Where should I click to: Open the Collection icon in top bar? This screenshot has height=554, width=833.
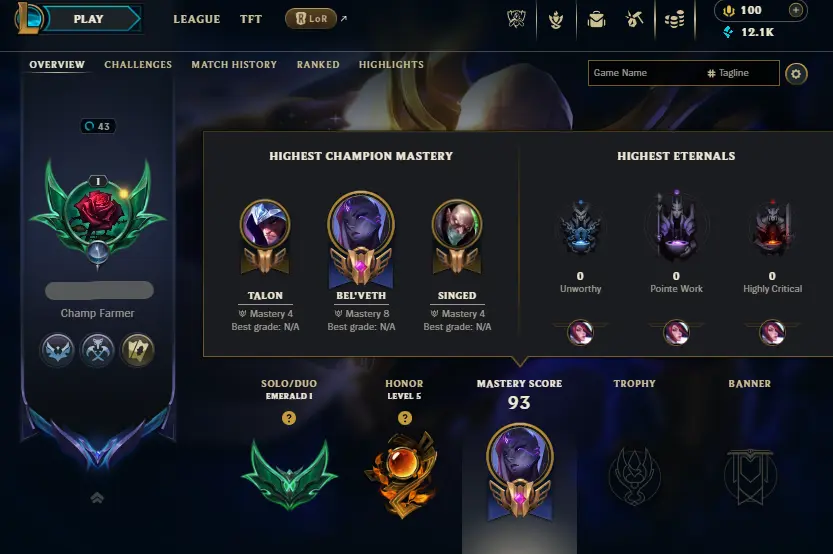point(556,20)
